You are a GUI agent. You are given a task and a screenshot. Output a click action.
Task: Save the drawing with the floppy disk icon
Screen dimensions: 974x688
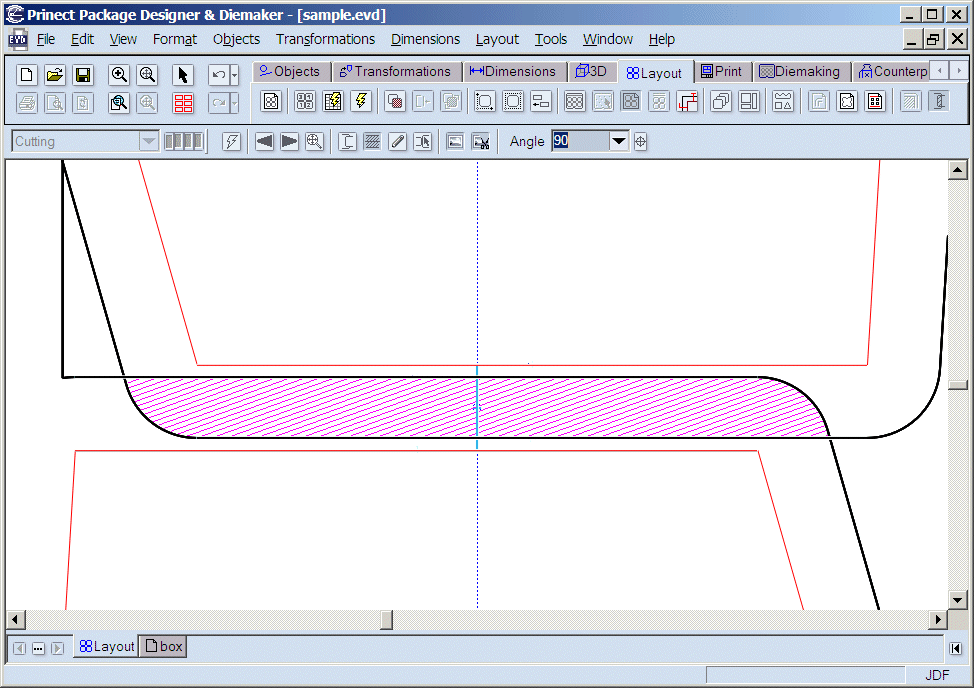coord(83,75)
